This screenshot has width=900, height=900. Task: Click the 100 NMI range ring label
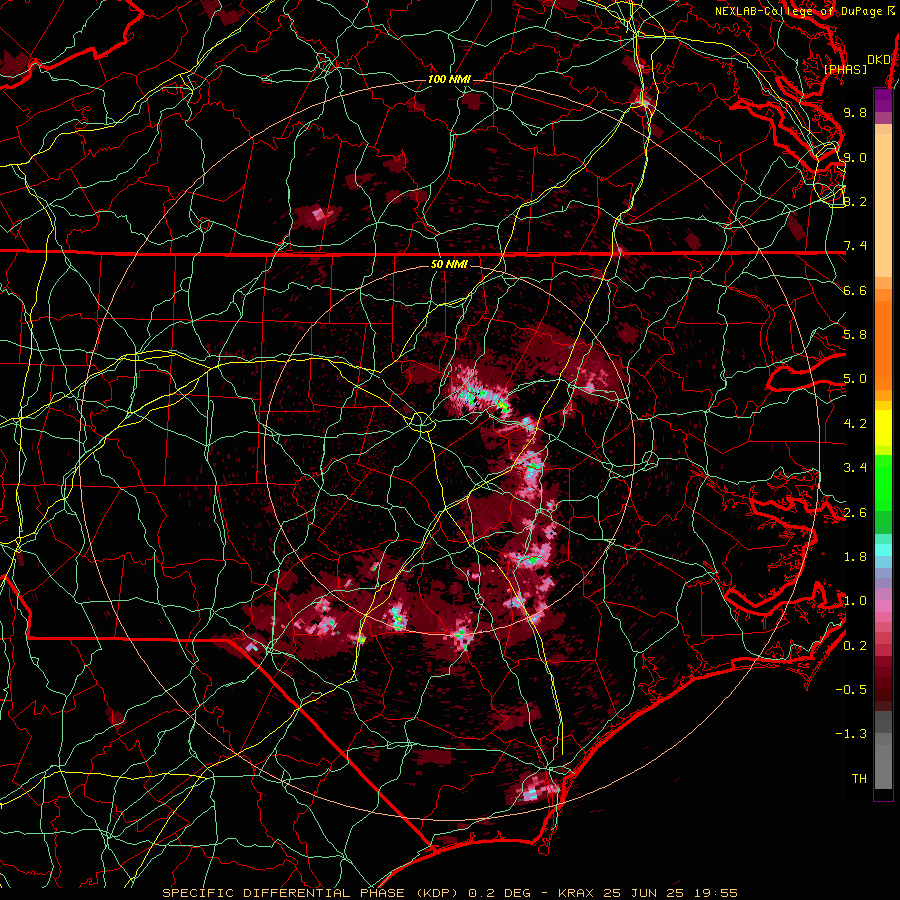click(x=449, y=79)
